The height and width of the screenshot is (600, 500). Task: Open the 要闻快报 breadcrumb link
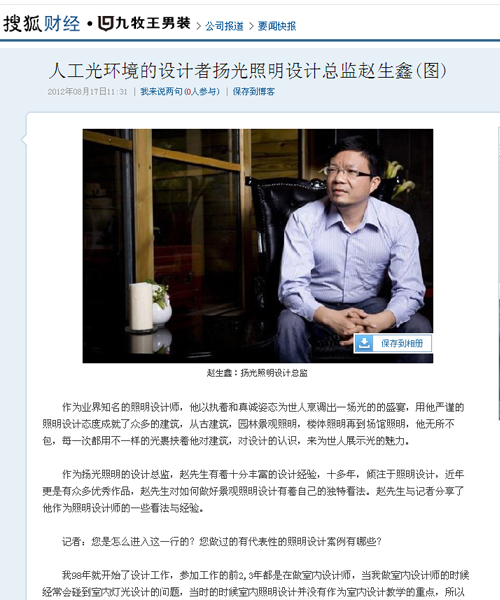[277, 26]
